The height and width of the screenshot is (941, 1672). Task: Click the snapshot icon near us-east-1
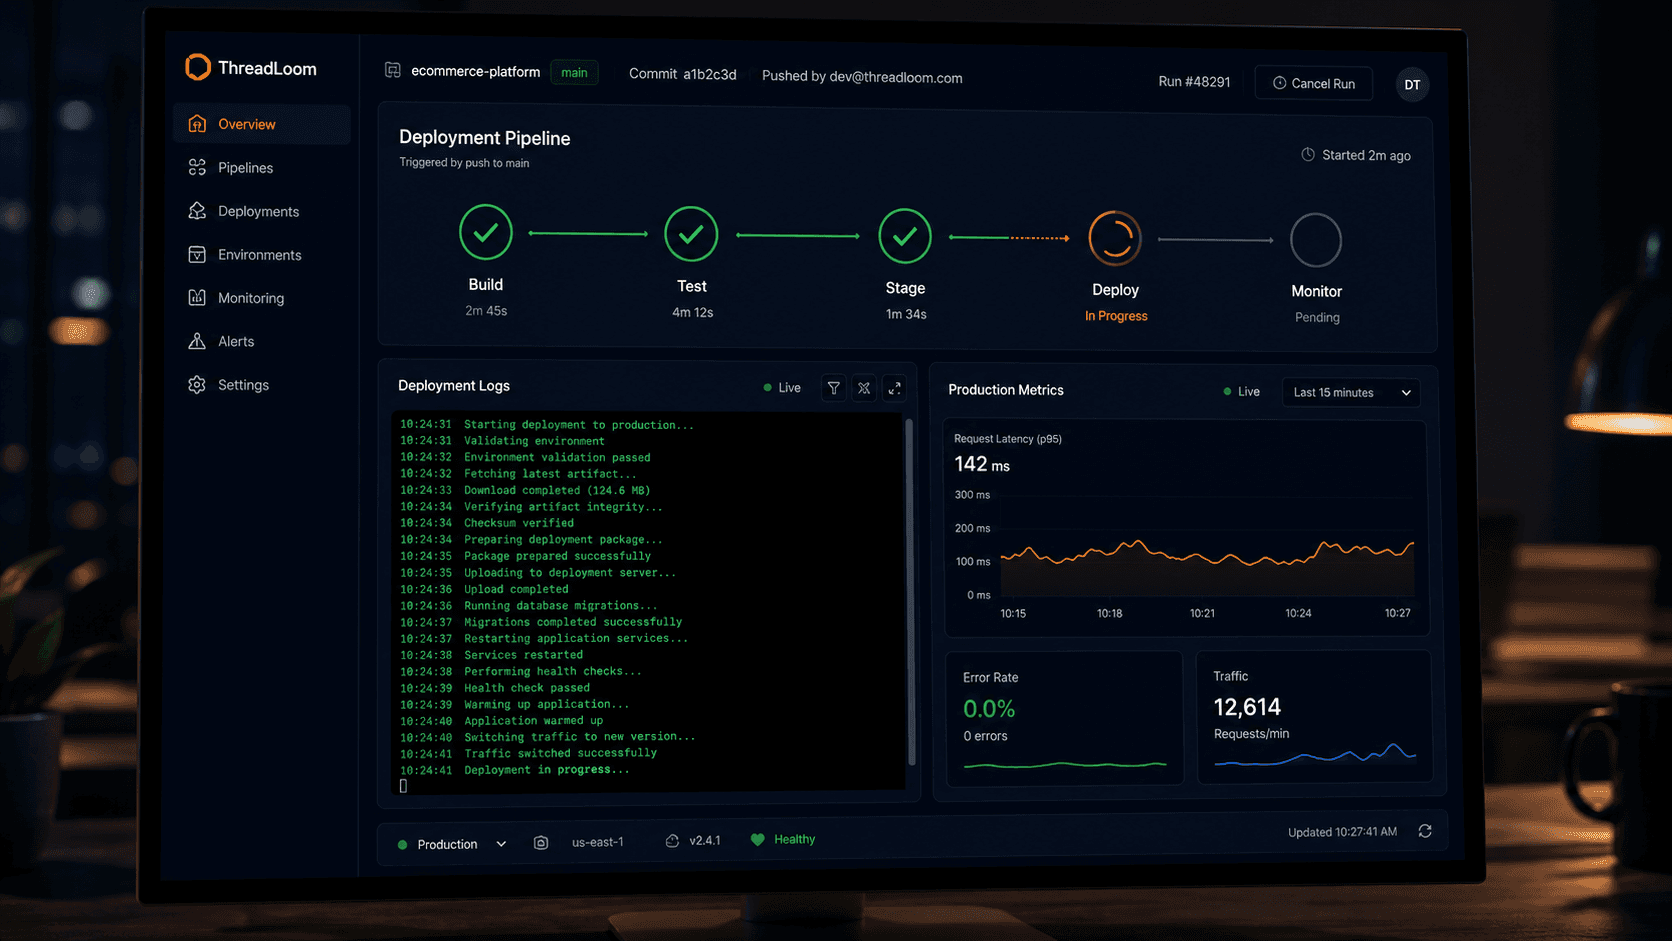click(541, 843)
